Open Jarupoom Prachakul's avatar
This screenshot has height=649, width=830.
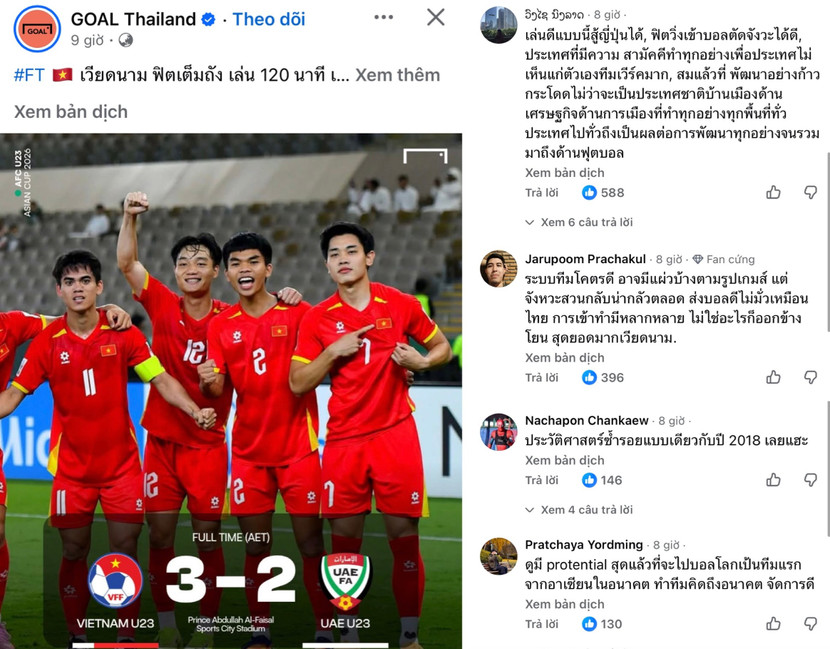coord(499,268)
